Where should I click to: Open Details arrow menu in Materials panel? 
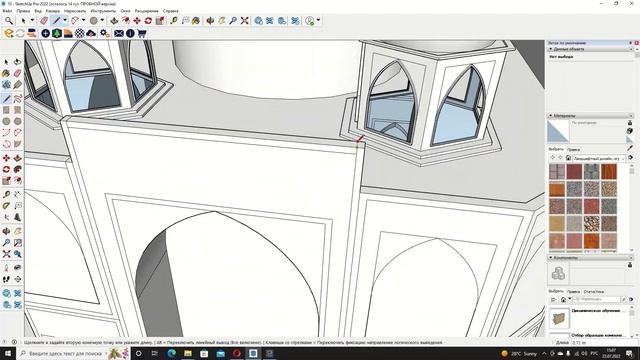coord(631,158)
